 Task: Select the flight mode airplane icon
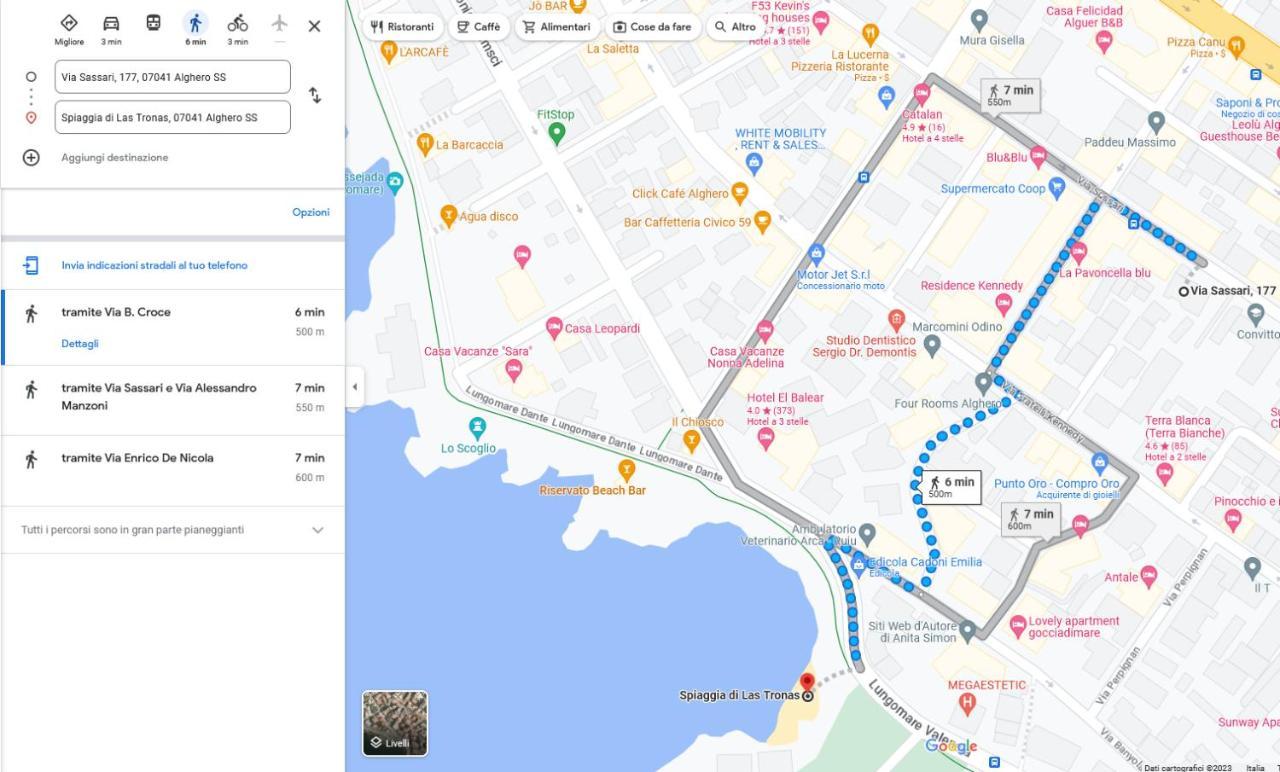279,23
